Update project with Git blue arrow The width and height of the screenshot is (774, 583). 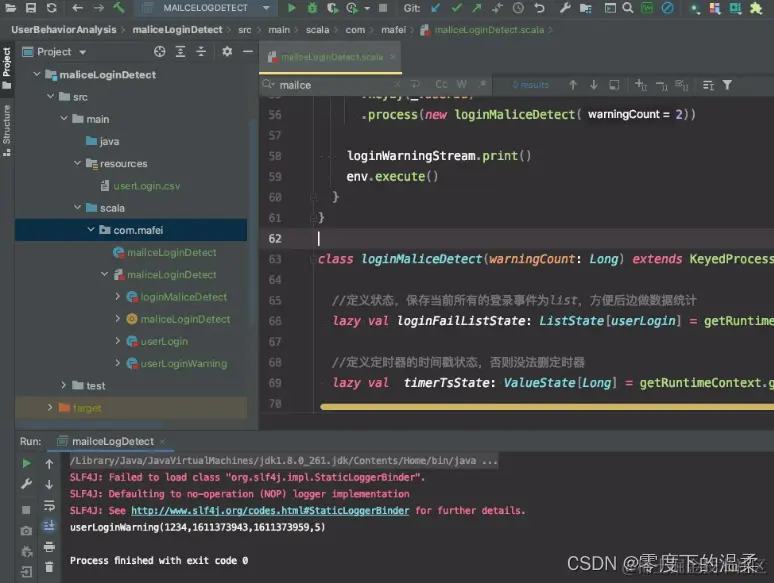[435, 7]
